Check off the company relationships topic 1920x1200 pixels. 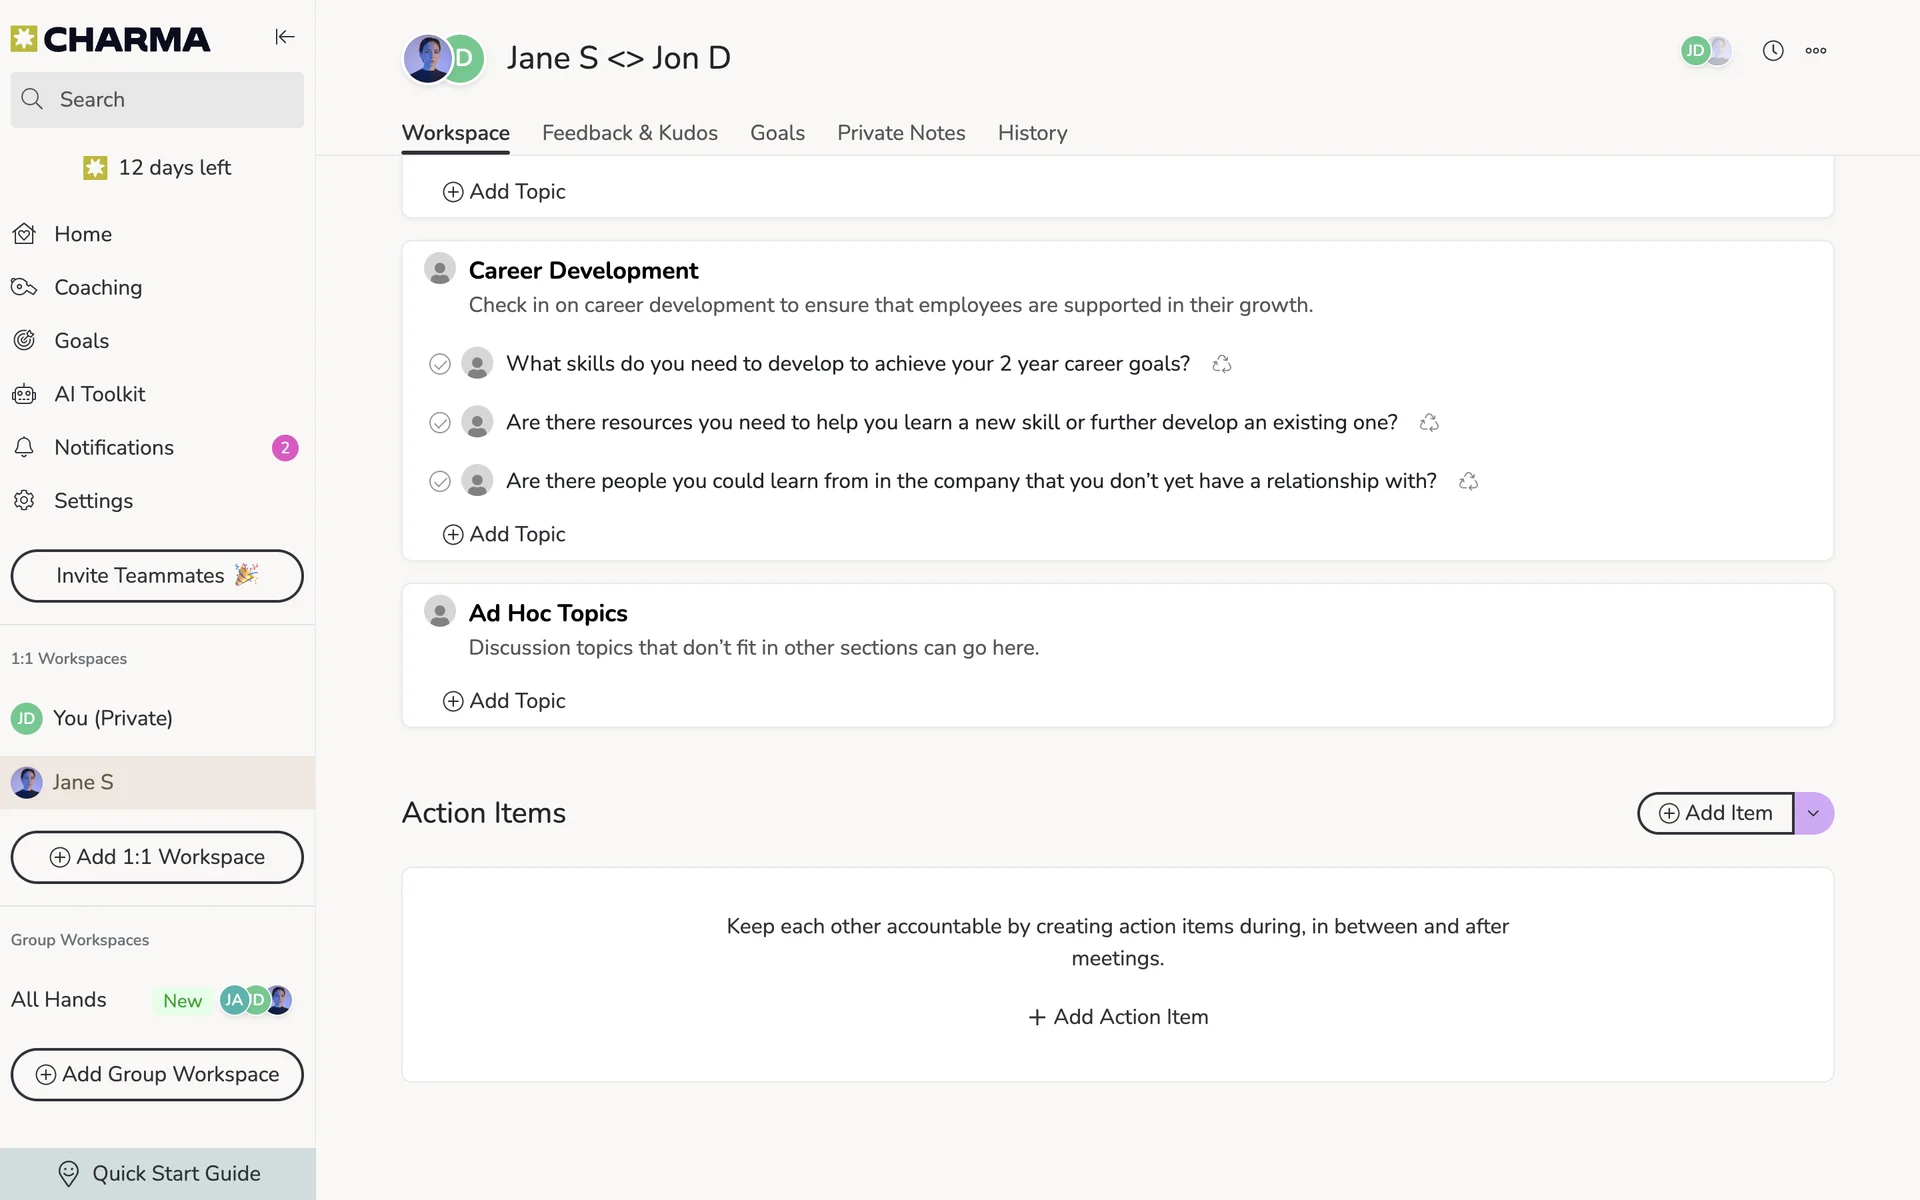[x=440, y=481]
